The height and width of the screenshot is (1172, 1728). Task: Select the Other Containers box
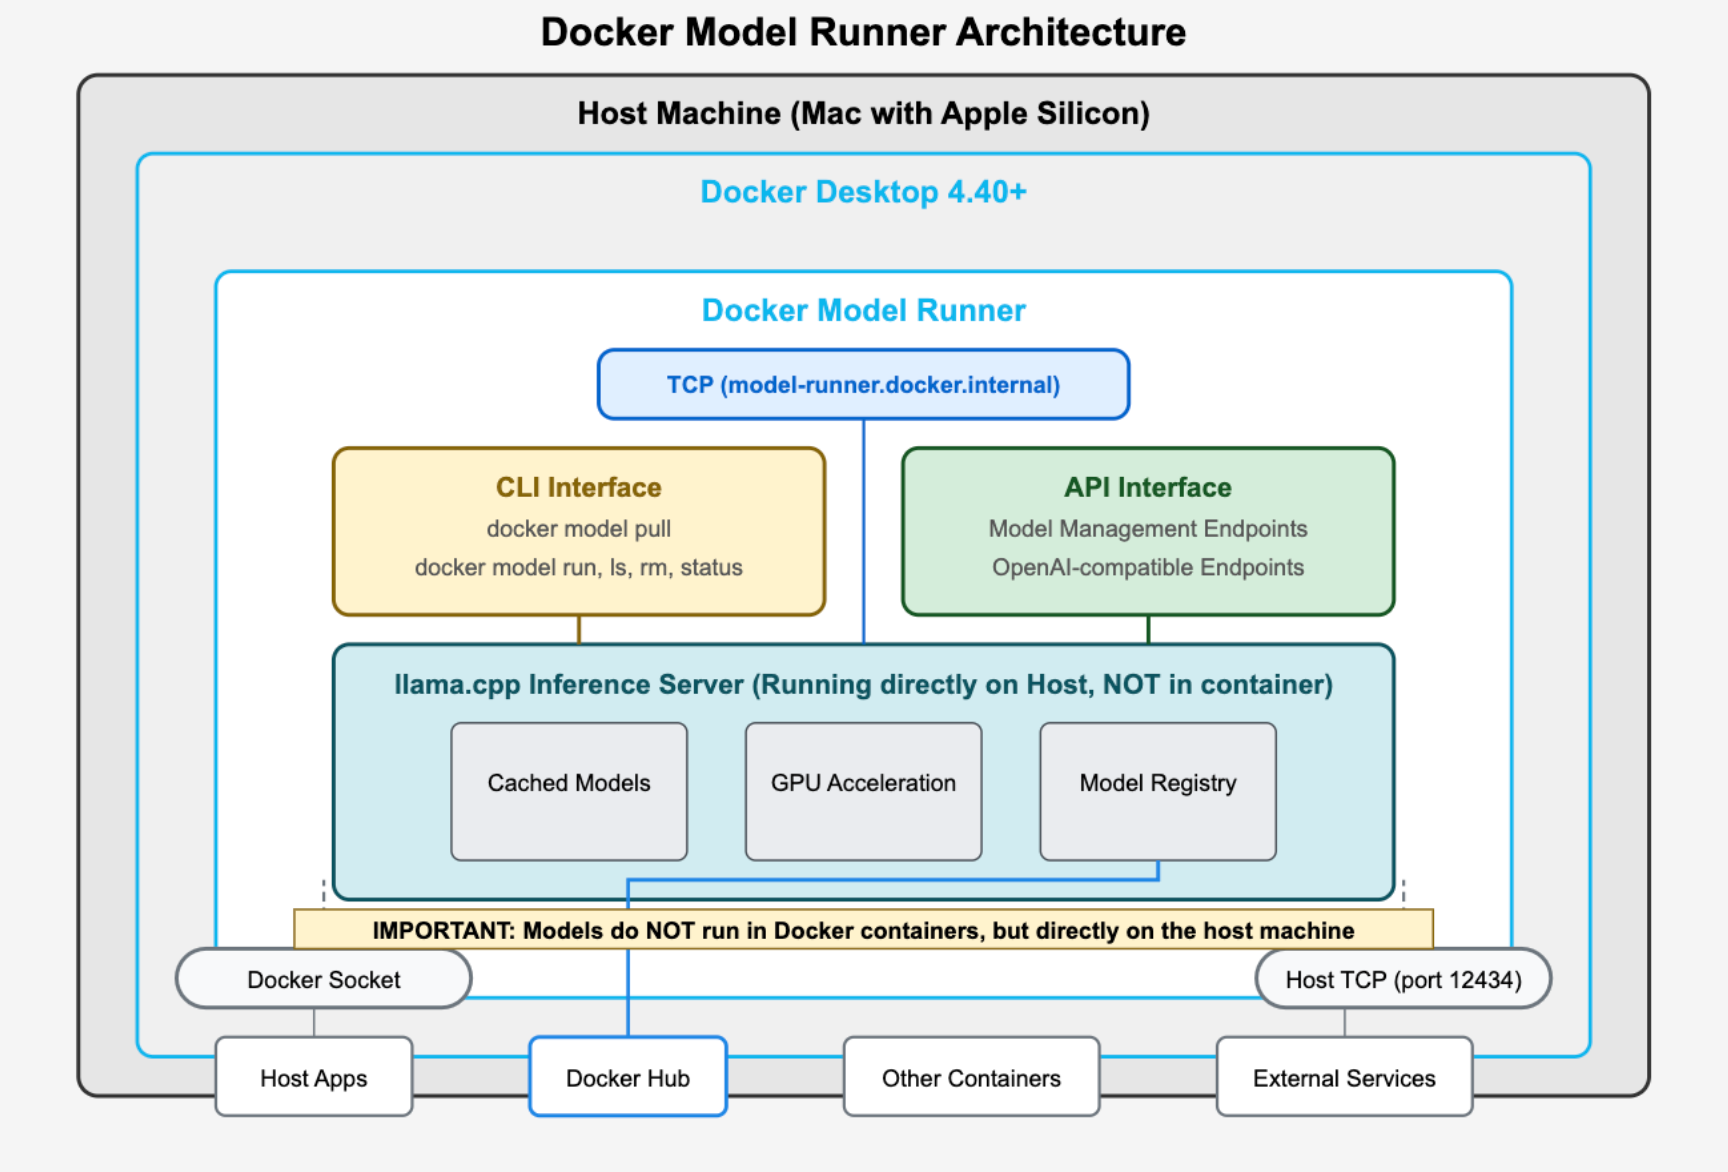point(971,1077)
